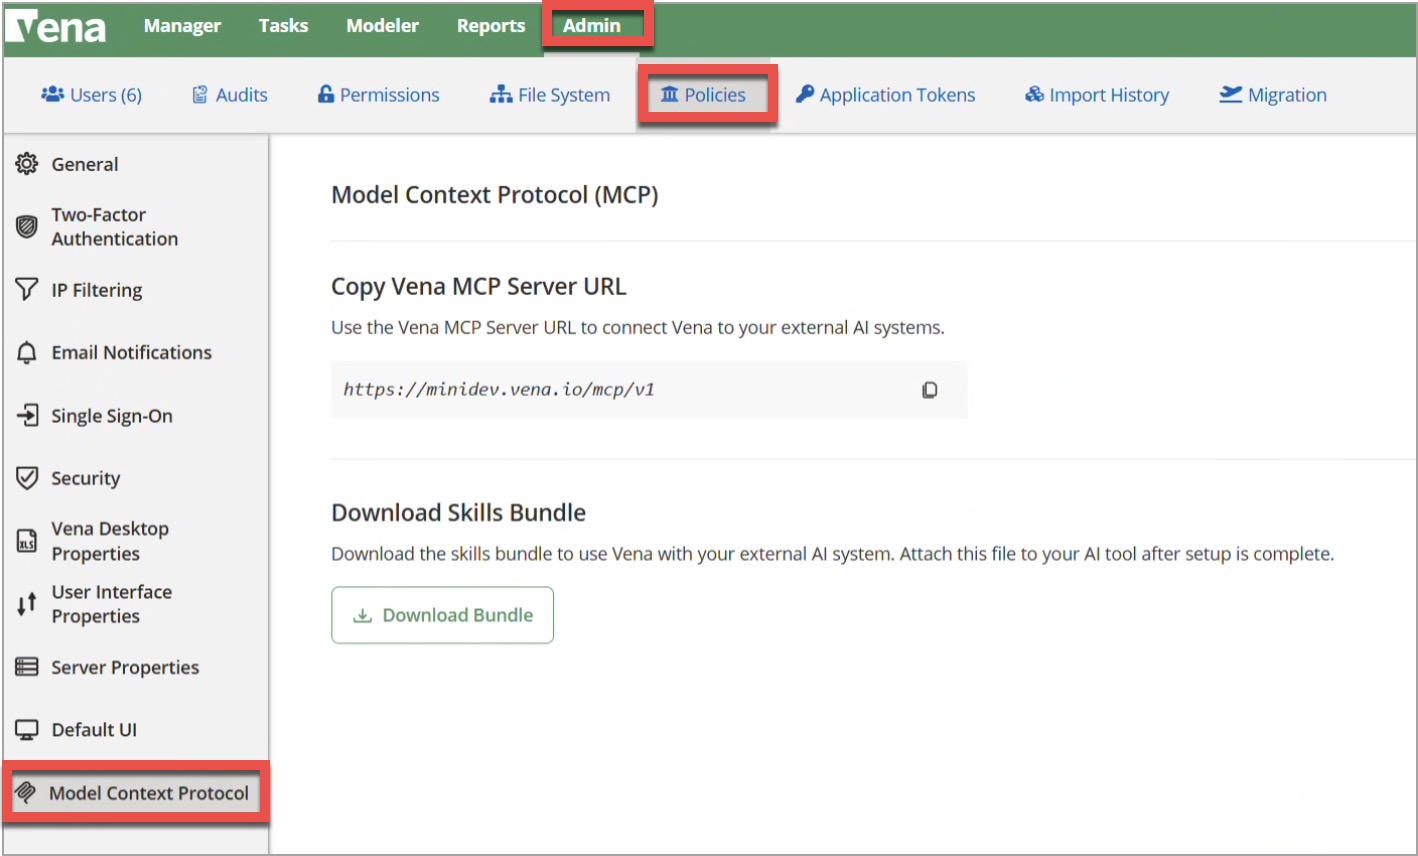Switch to the Modeler tab
The width and height of the screenshot is (1418, 856).
click(382, 26)
